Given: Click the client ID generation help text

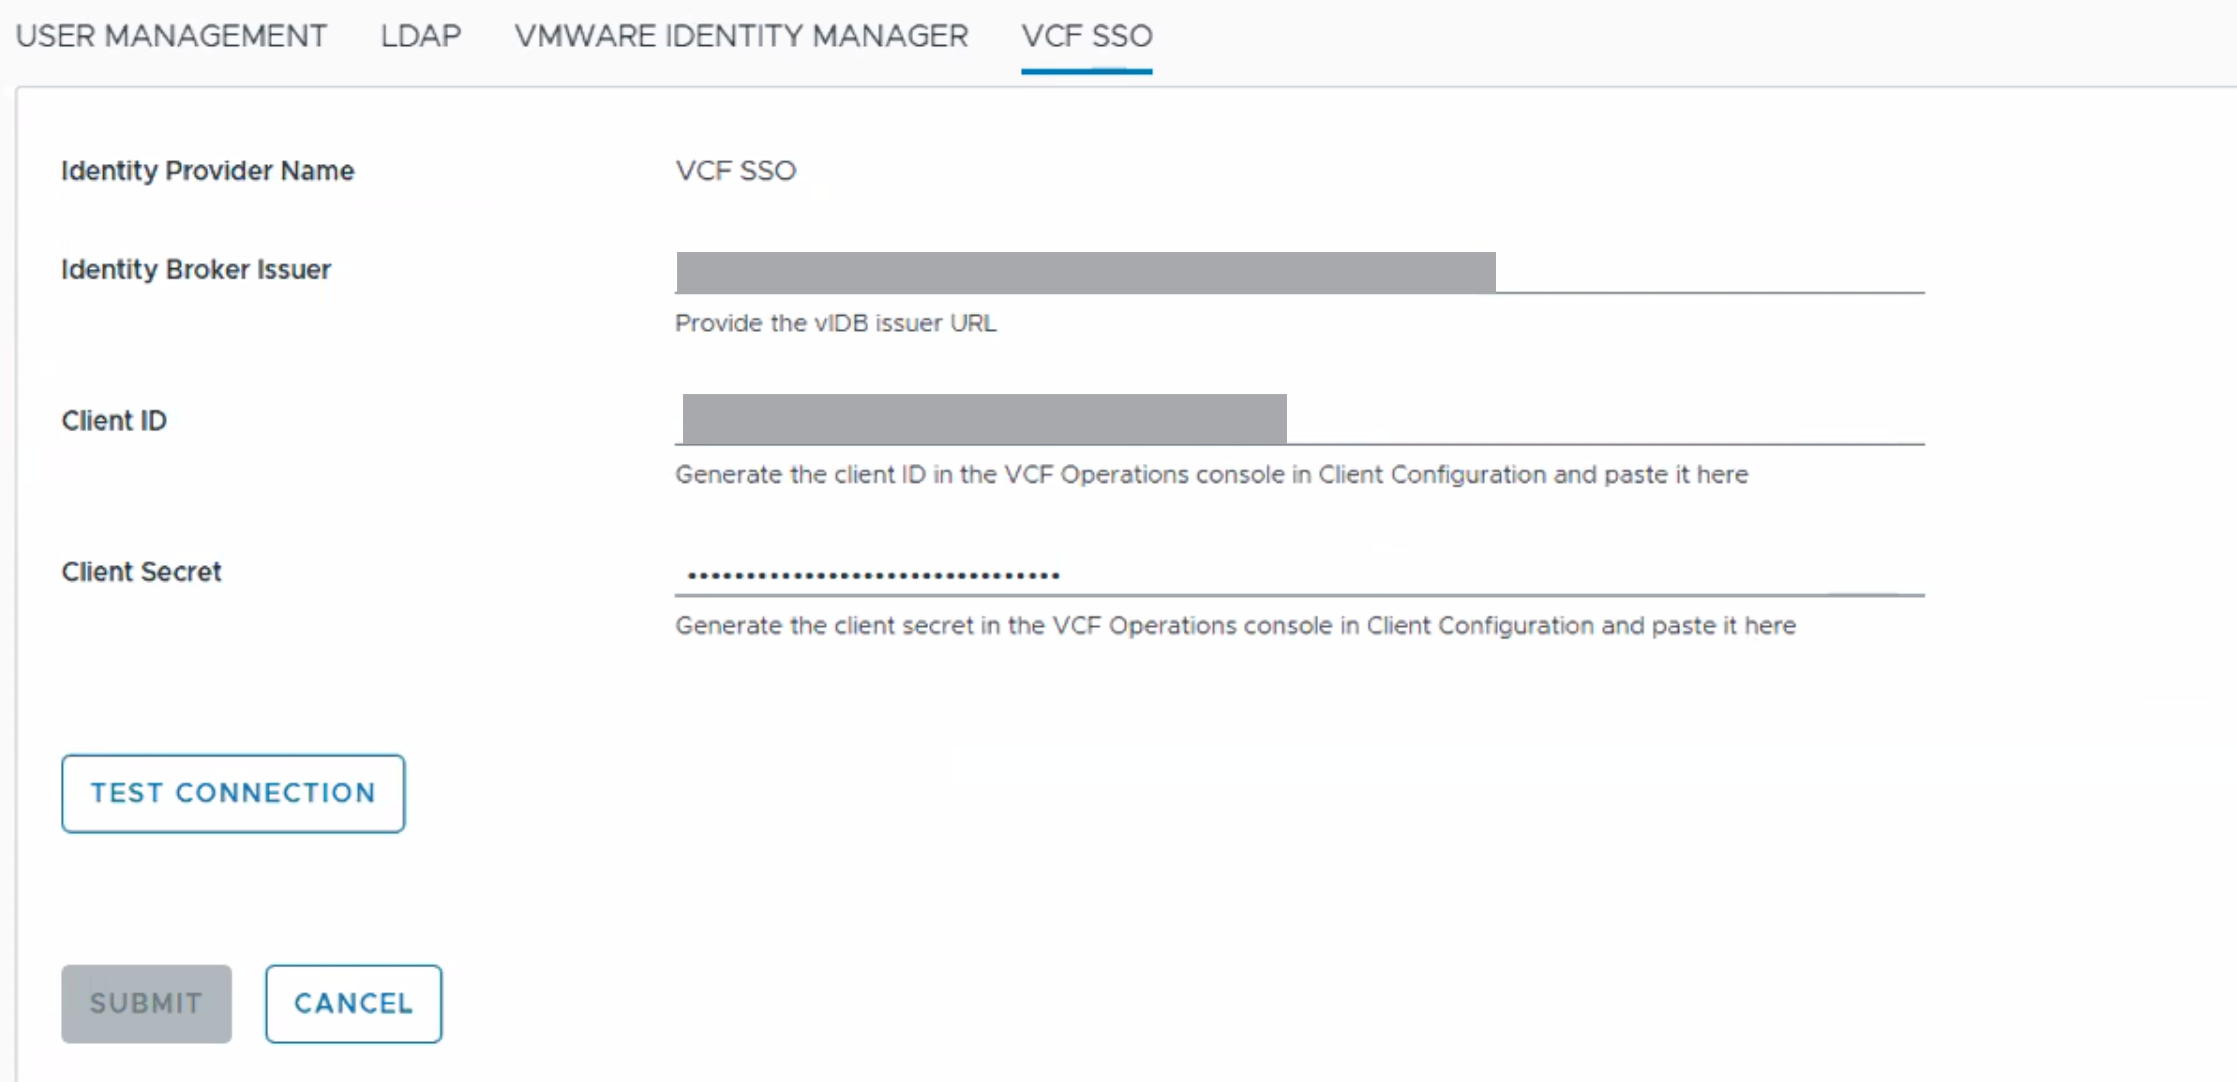Looking at the screenshot, I should pos(1211,474).
